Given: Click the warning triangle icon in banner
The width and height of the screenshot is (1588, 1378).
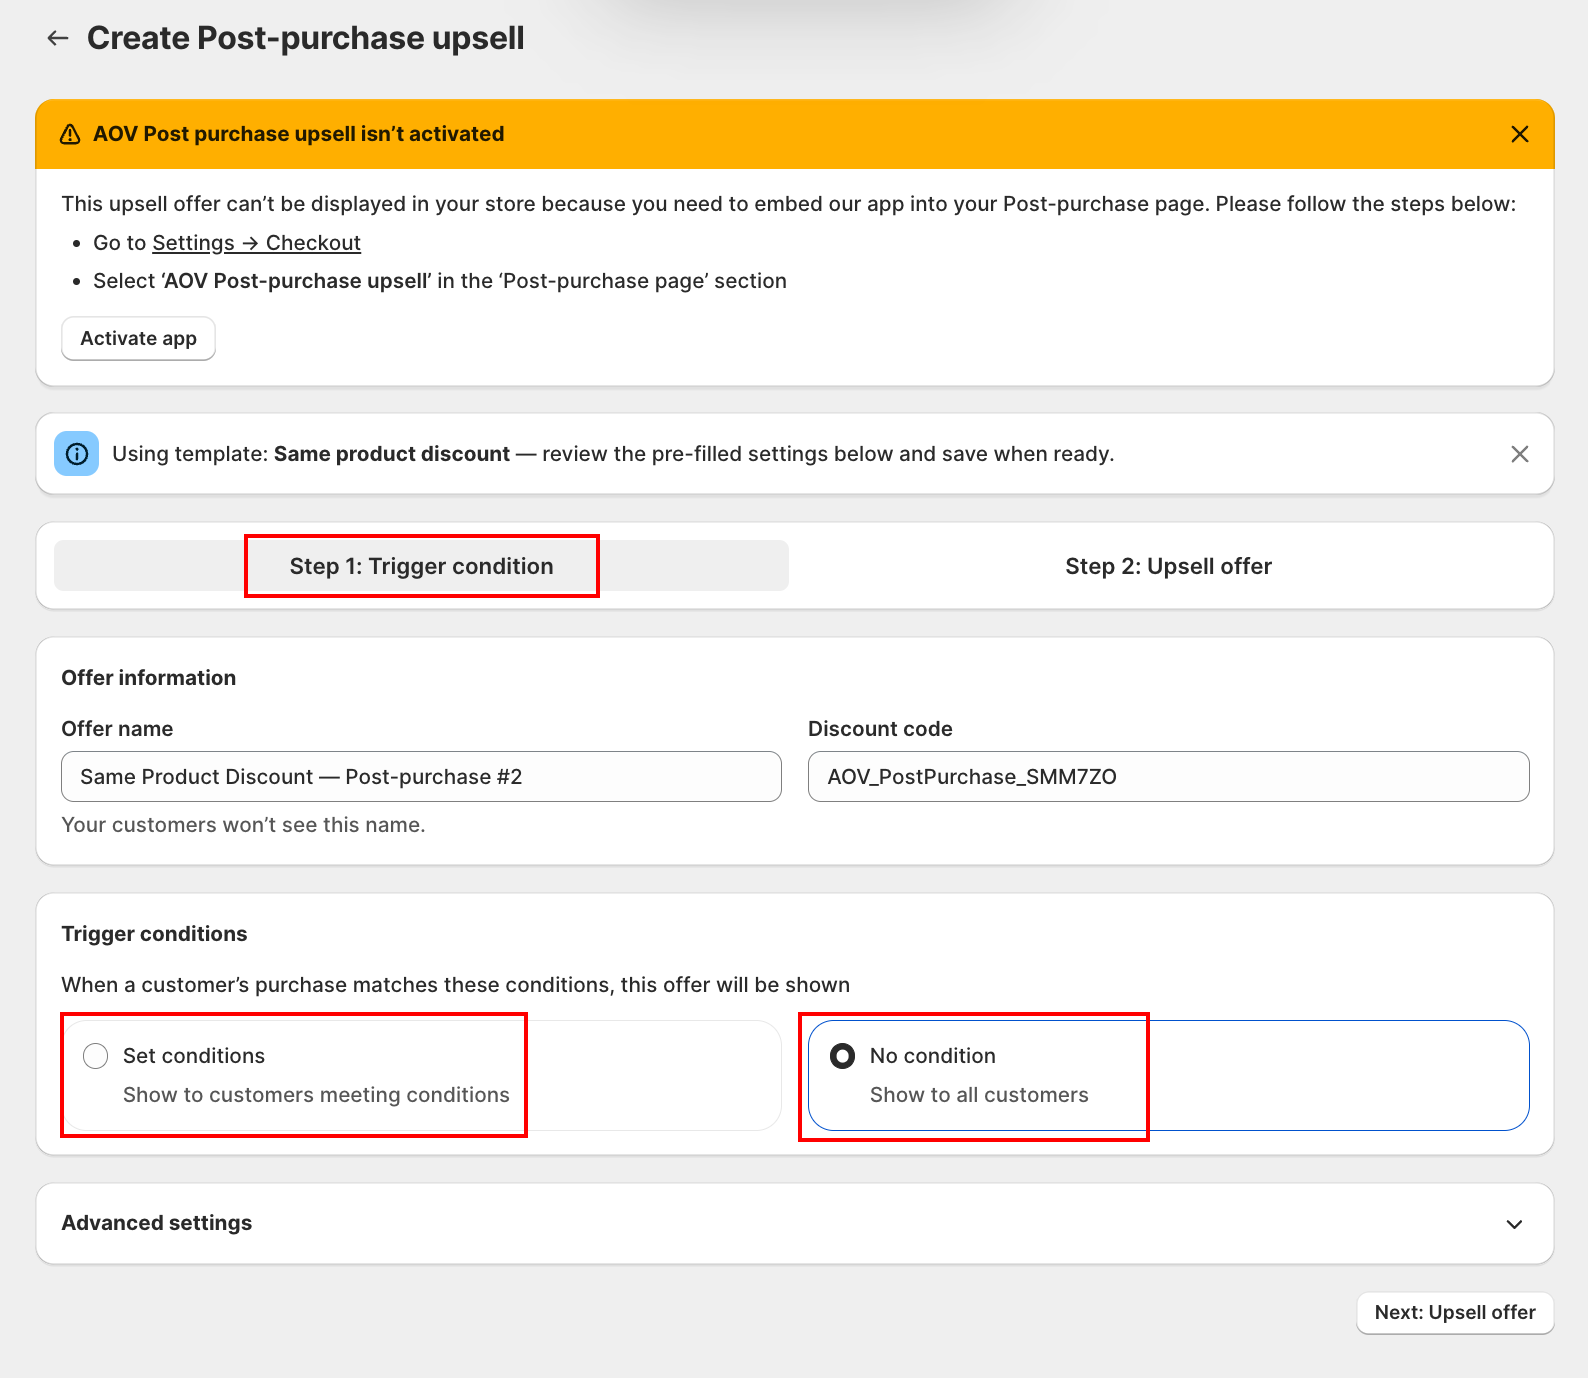Looking at the screenshot, I should pos(70,134).
